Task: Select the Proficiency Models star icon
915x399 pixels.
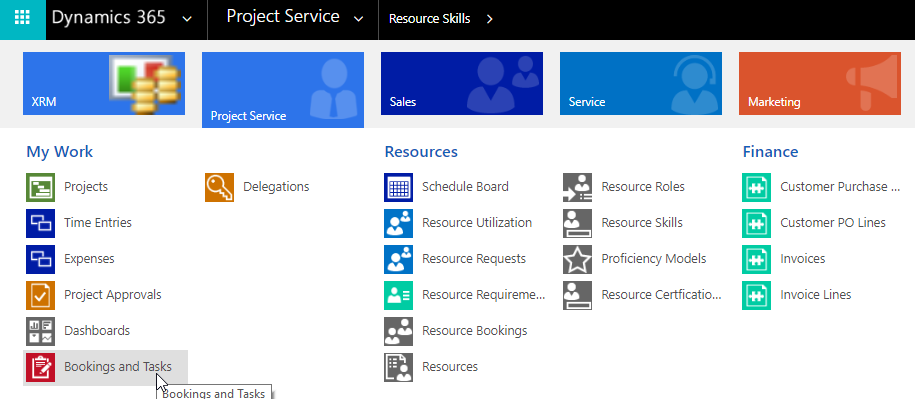Action: point(578,259)
